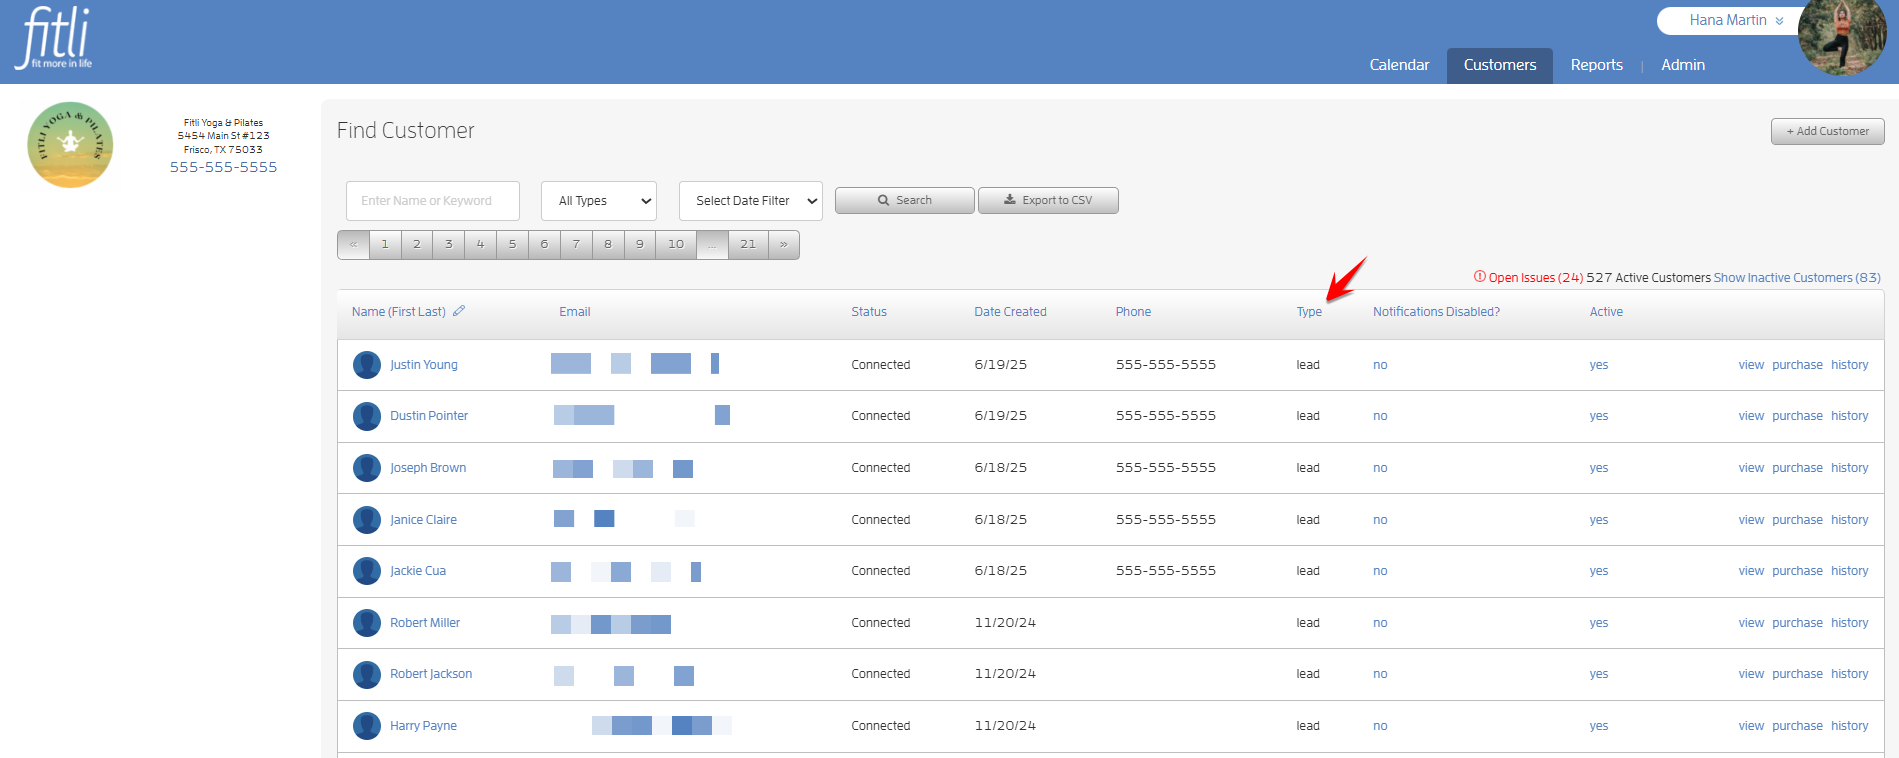Click view link for Janice Claire
This screenshot has height=758, width=1899.
(x=1751, y=520)
